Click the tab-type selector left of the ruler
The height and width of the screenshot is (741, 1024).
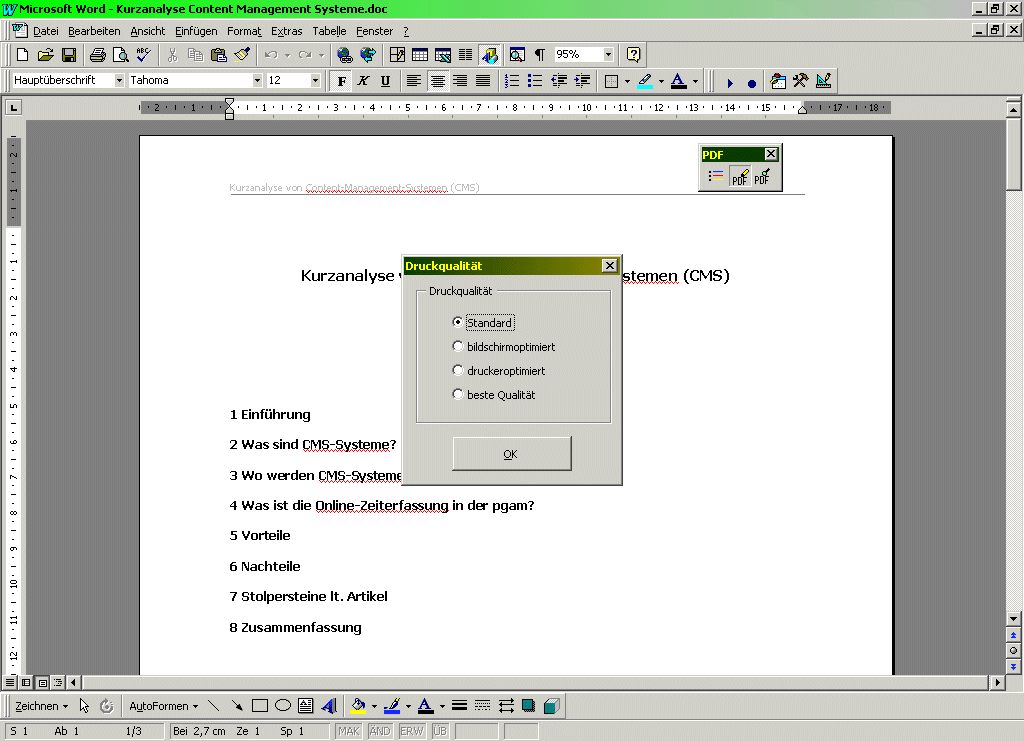pyautogui.click(x=13, y=107)
